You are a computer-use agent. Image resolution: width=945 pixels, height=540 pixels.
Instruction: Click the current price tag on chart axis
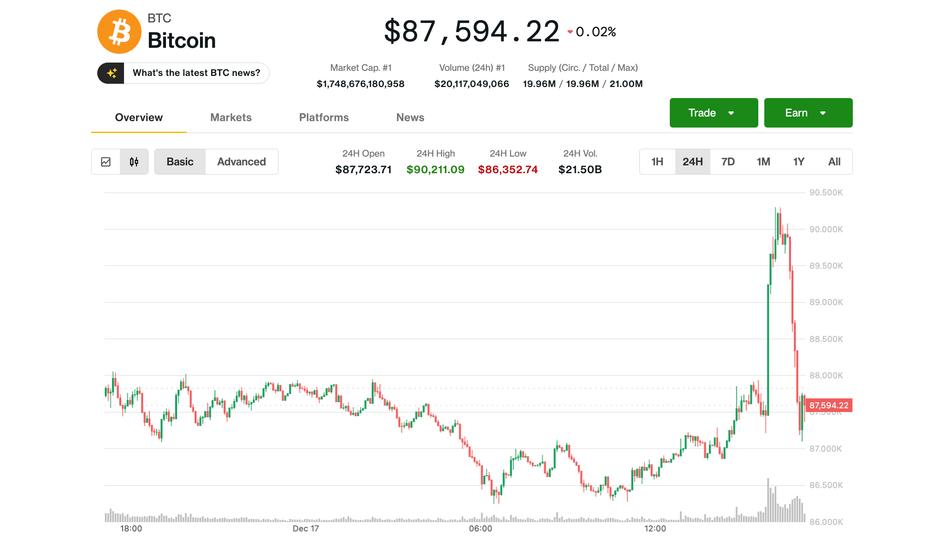[829, 405]
